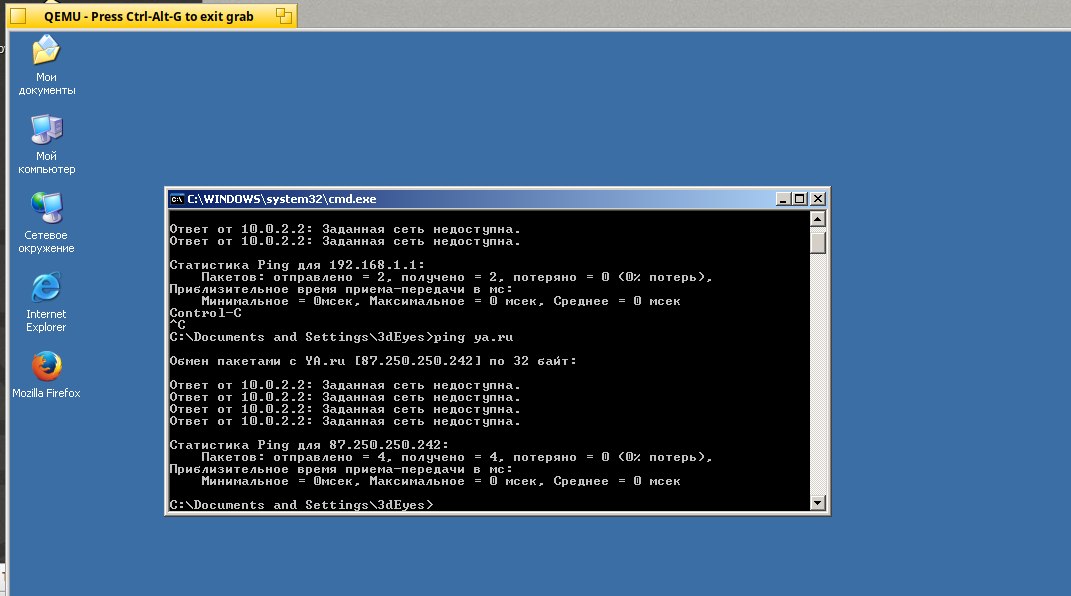Click the cmd.exe title bar text
This screenshot has width=1071, height=596.
[x=282, y=199]
